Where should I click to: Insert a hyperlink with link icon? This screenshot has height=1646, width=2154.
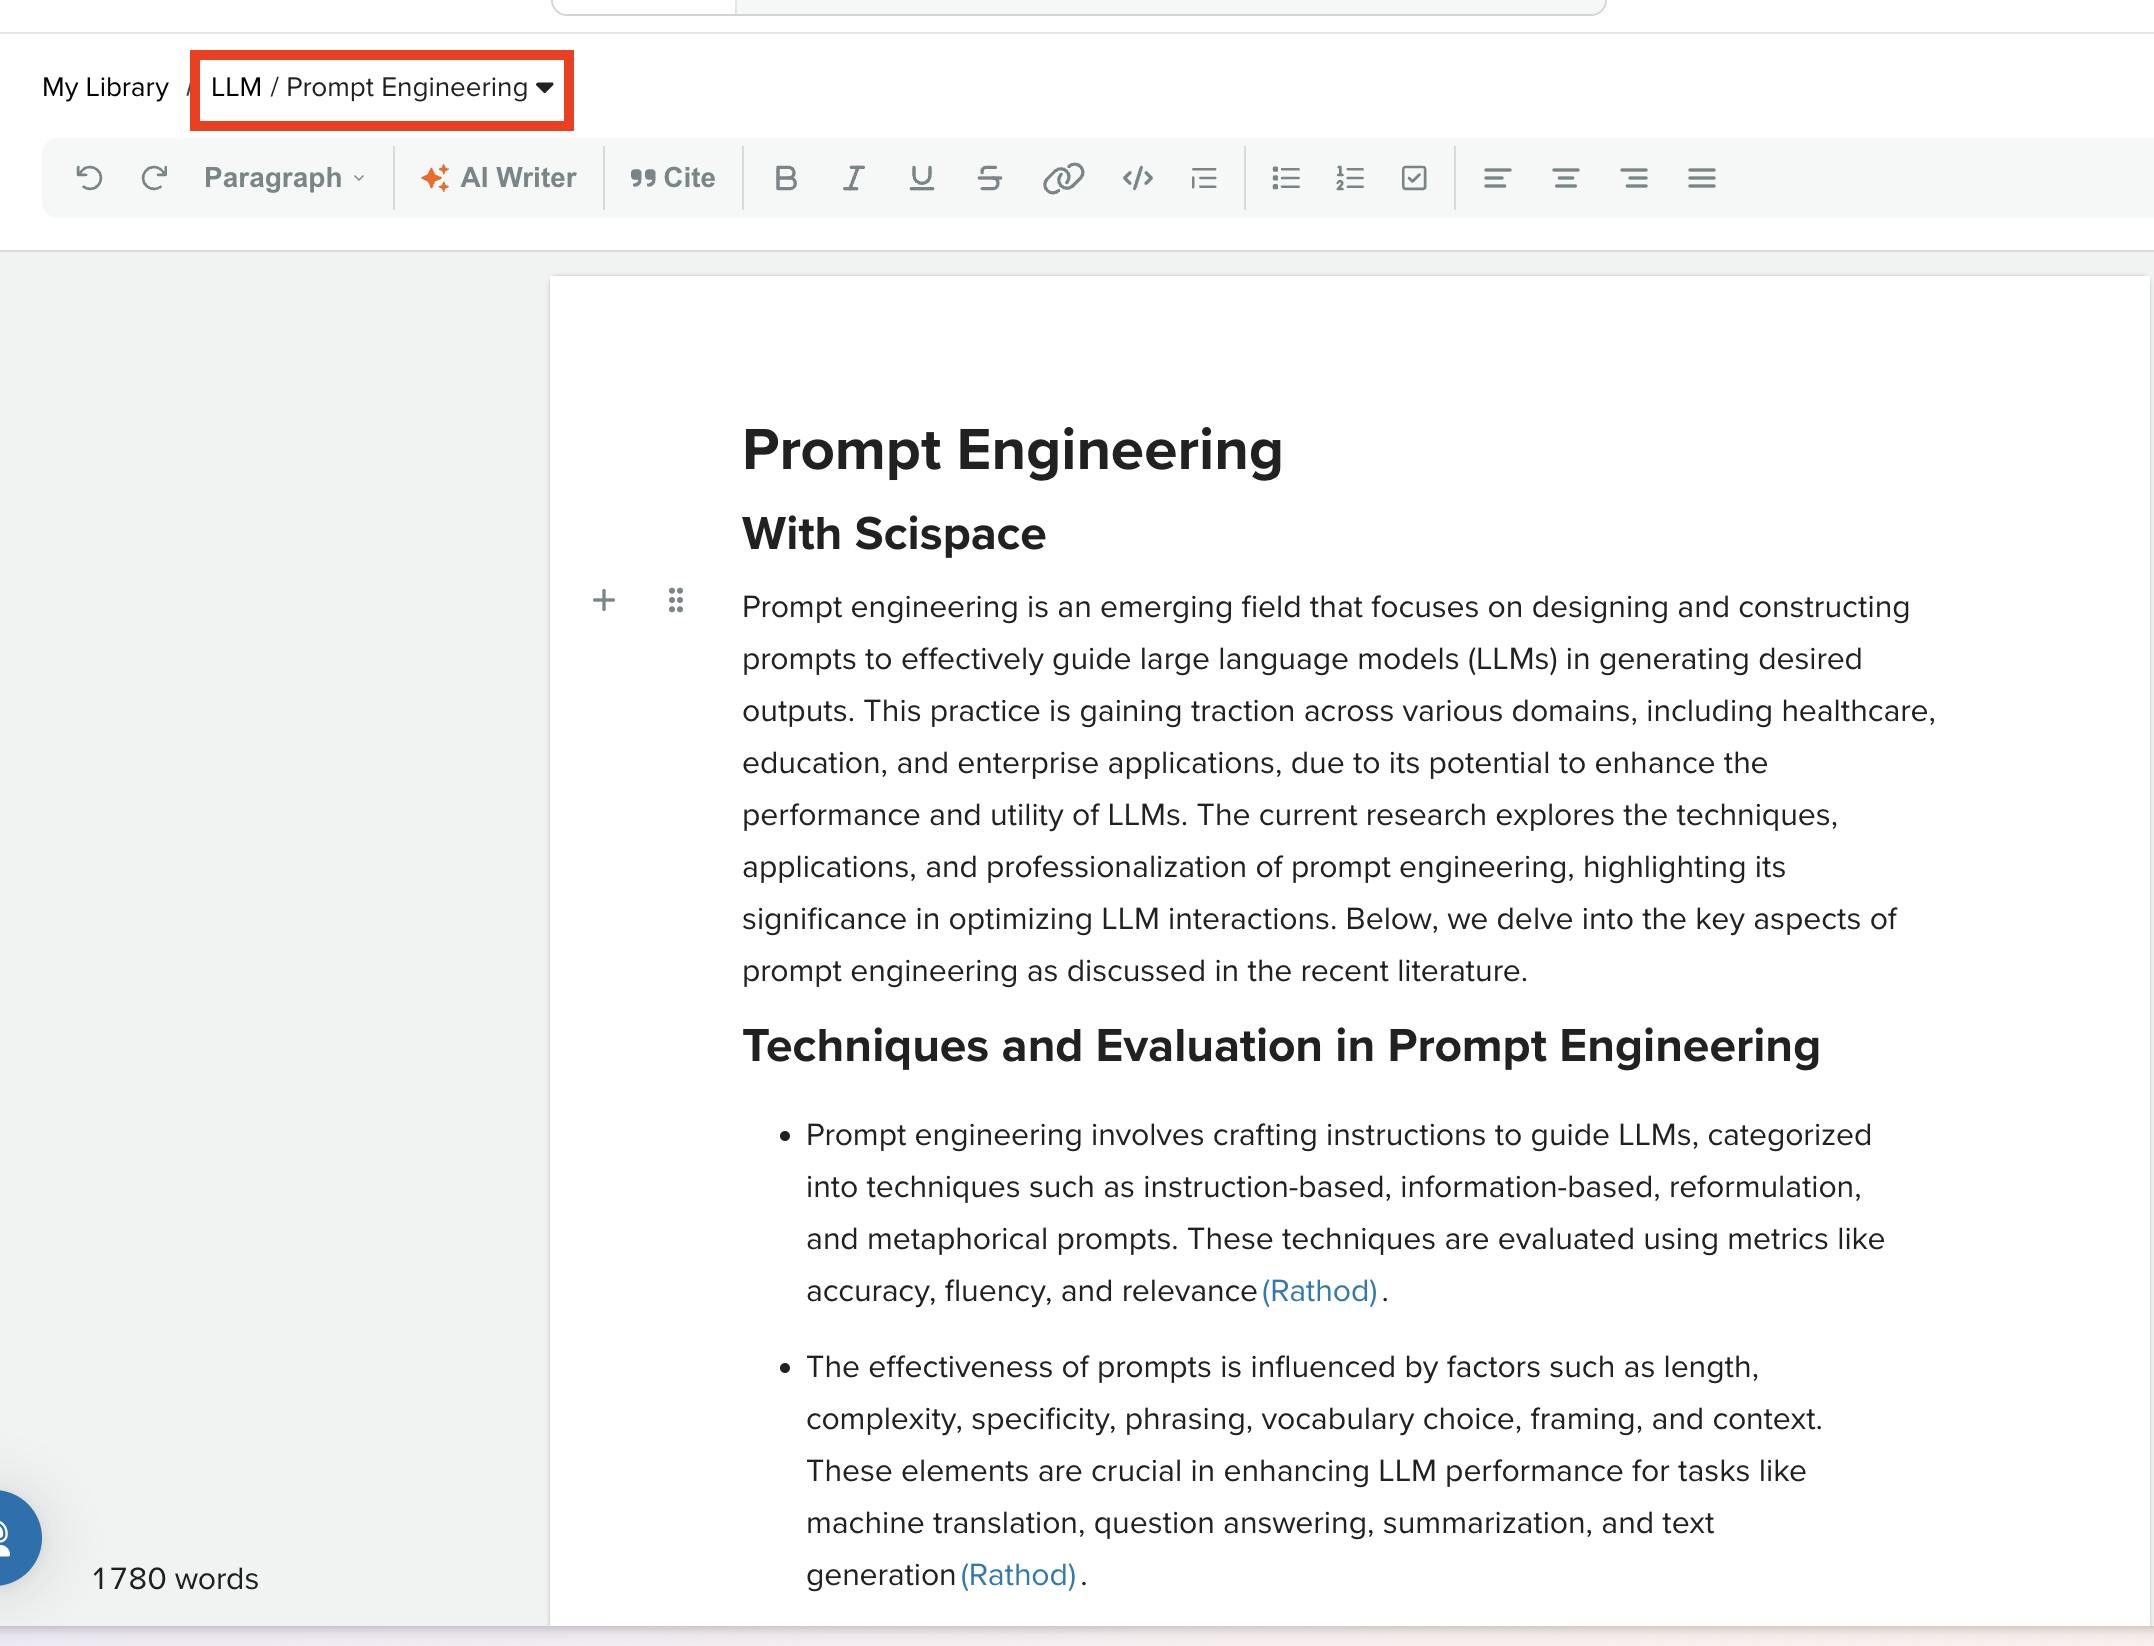(1062, 178)
